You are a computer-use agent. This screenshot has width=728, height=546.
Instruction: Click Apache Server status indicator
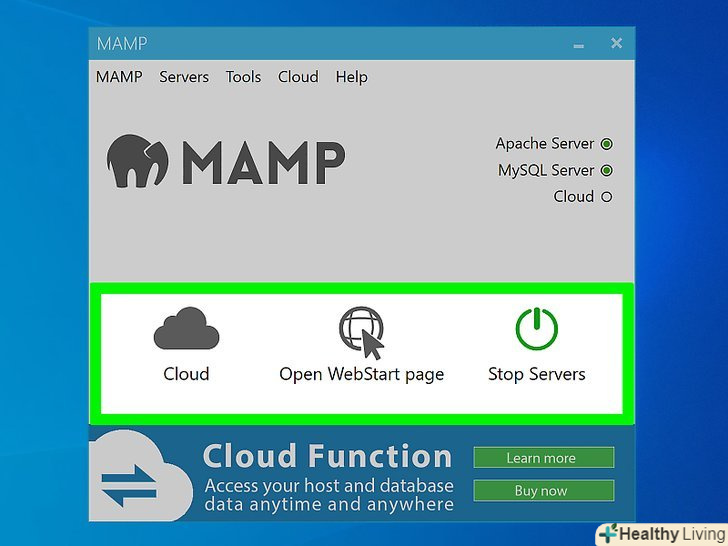pos(606,144)
